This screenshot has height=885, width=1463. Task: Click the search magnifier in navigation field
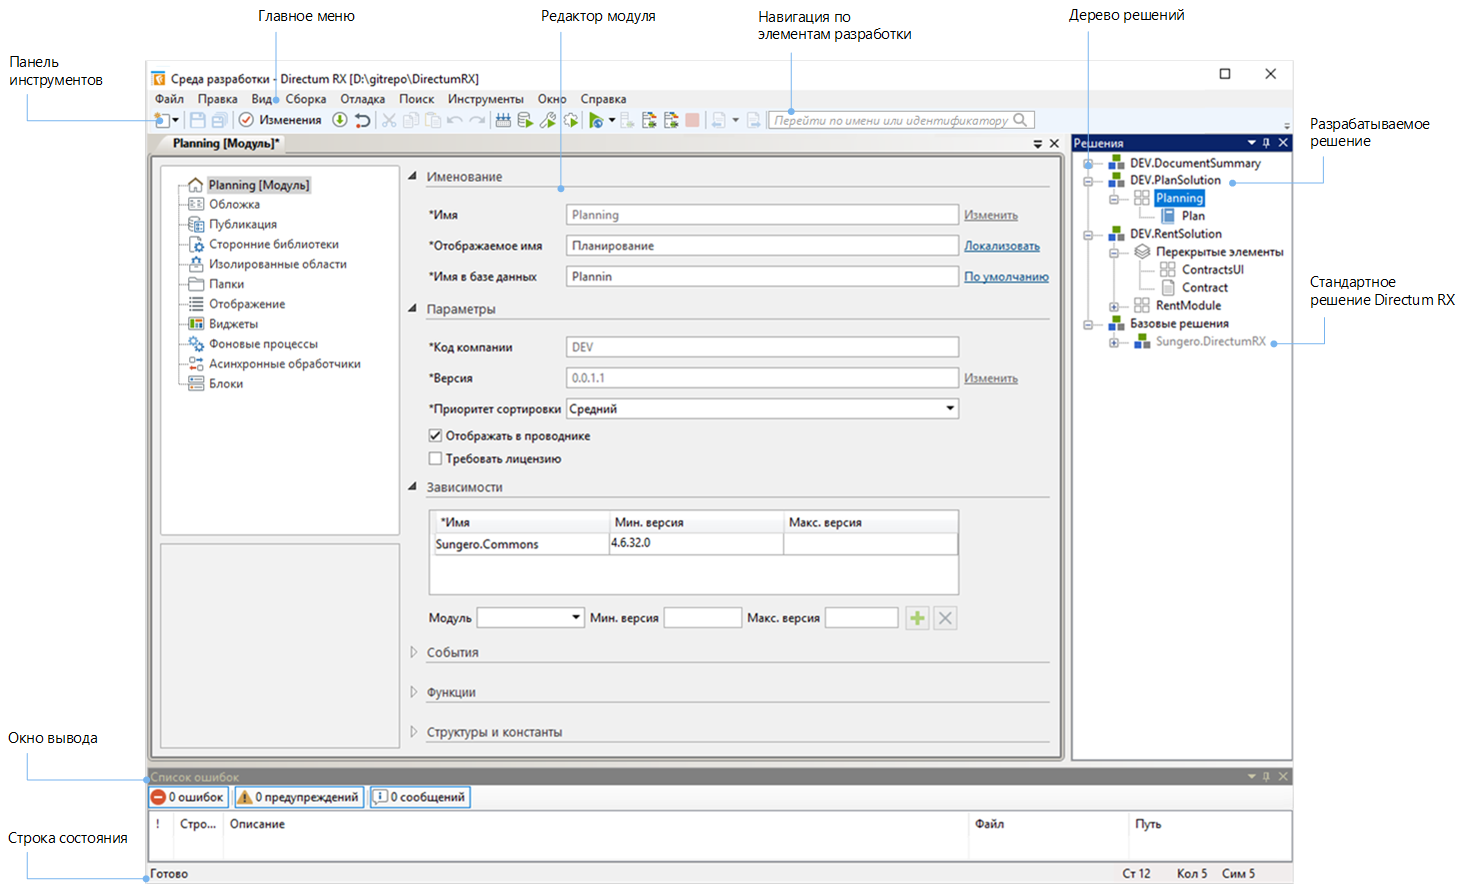1020,120
